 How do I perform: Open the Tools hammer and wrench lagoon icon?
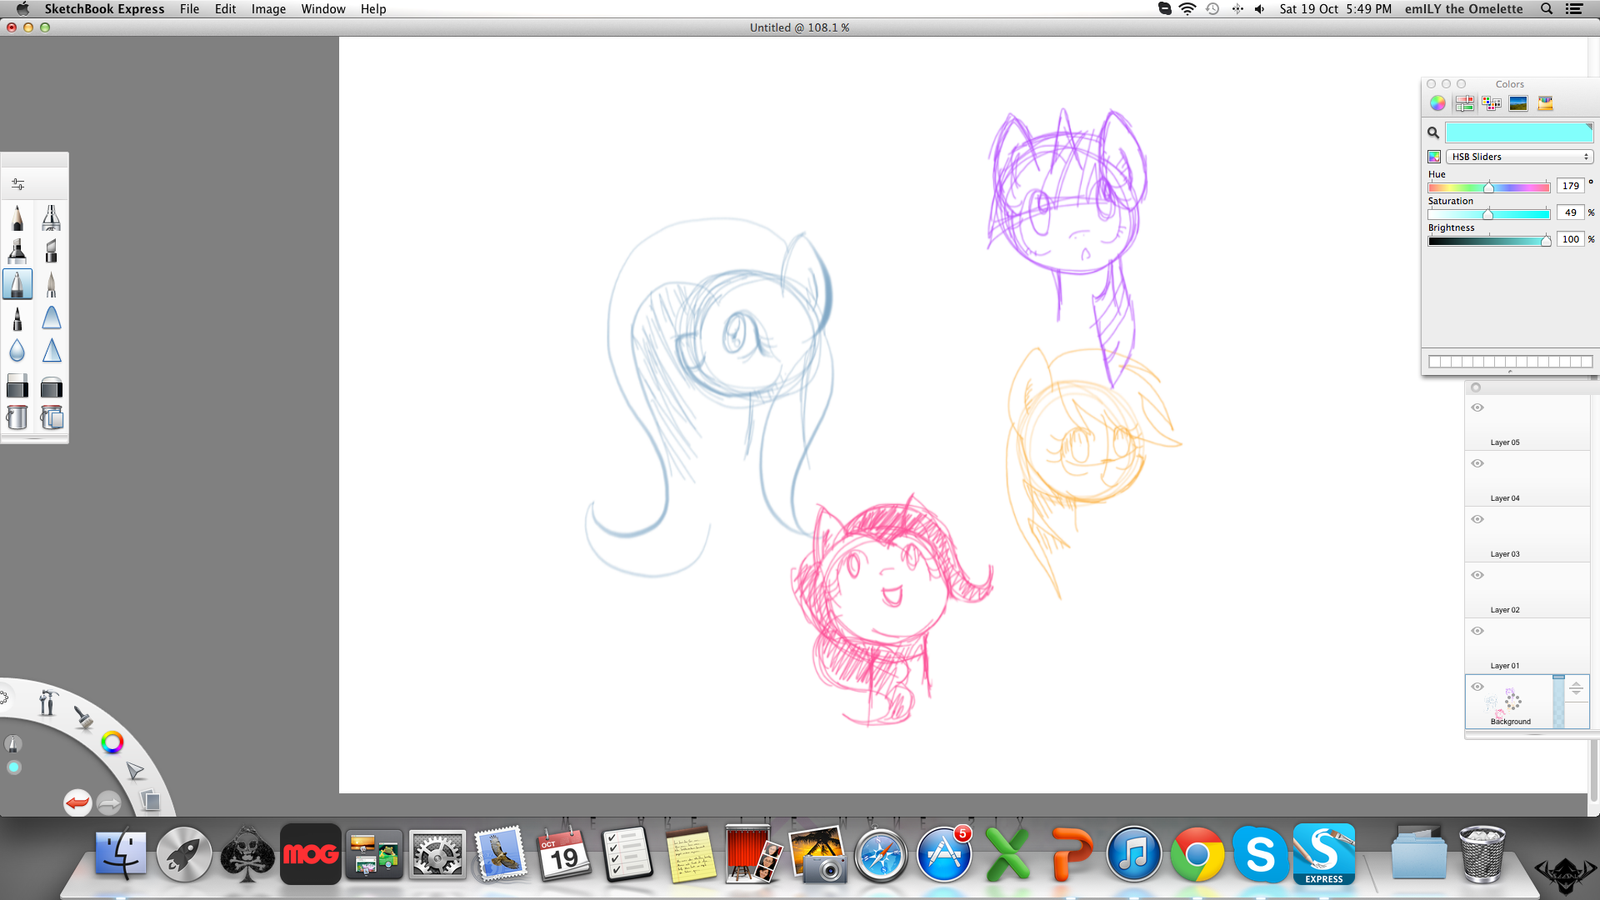point(47,703)
